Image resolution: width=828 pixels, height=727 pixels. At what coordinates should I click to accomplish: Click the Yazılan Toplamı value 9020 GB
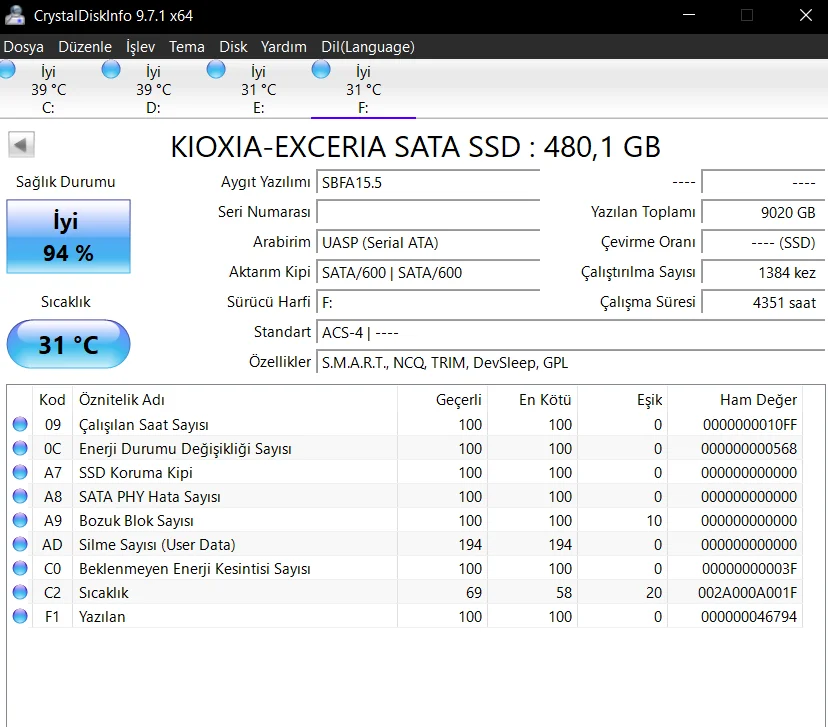(x=763, y=213)
